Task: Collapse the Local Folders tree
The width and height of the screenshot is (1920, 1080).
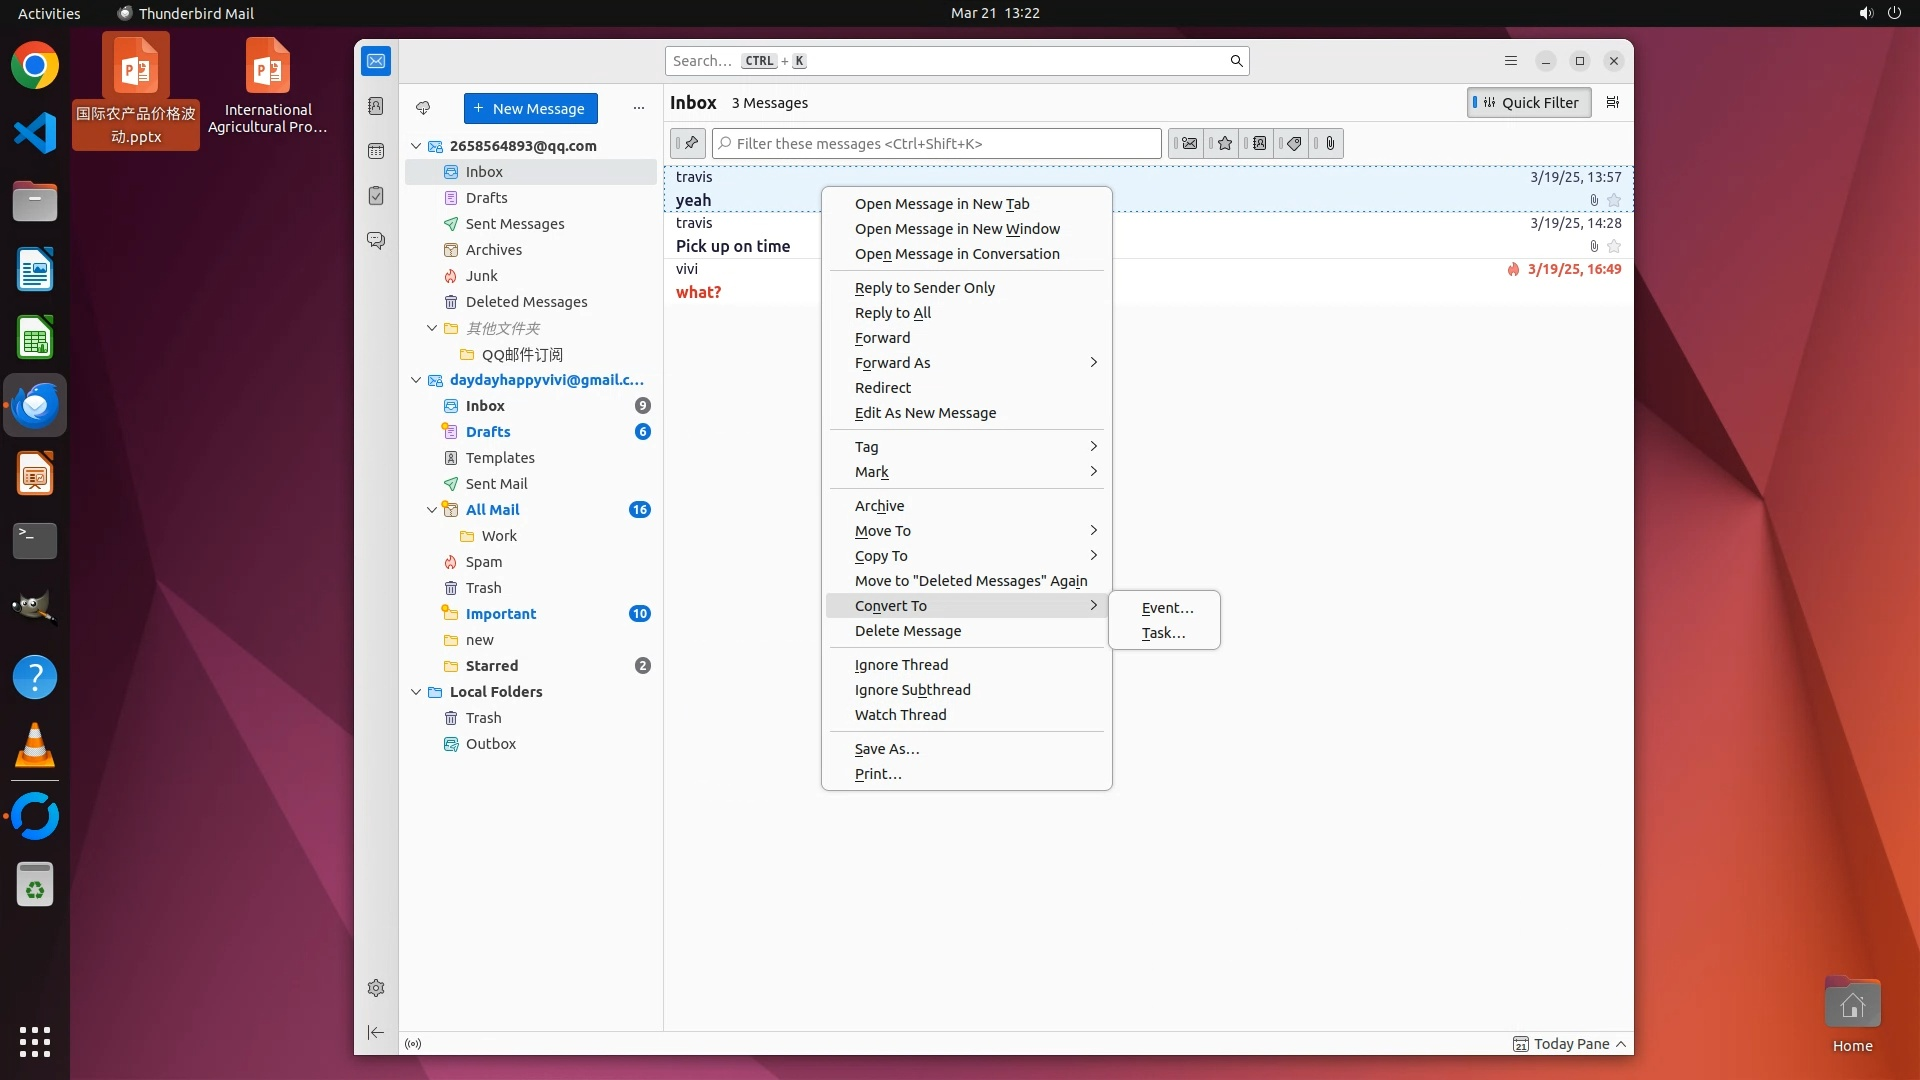Action: (x=416, y=692)
